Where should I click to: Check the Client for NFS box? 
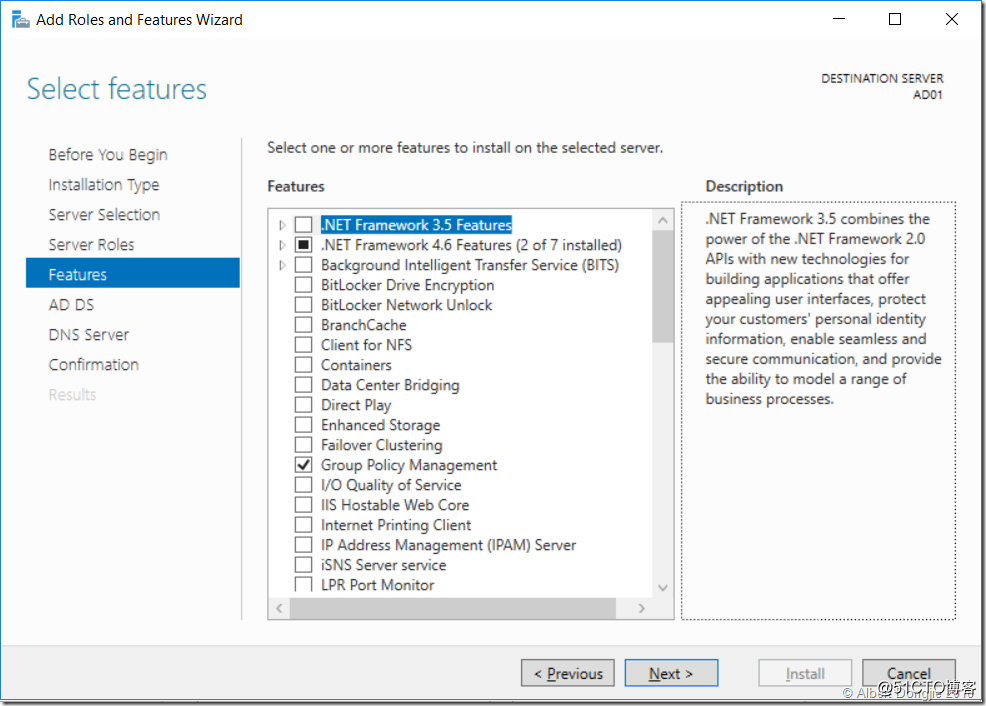coord(303,345)
